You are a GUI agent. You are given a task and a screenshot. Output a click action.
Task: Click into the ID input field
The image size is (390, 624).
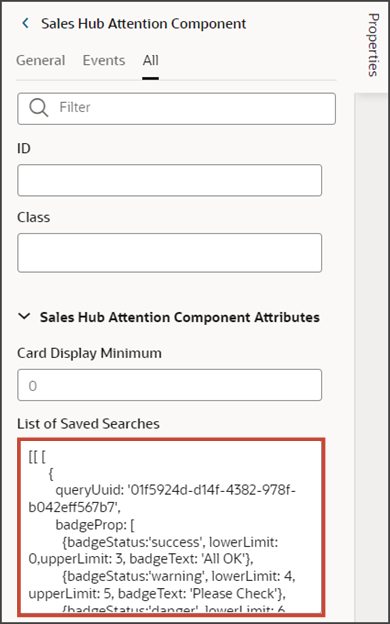click(x=170, y=180)
